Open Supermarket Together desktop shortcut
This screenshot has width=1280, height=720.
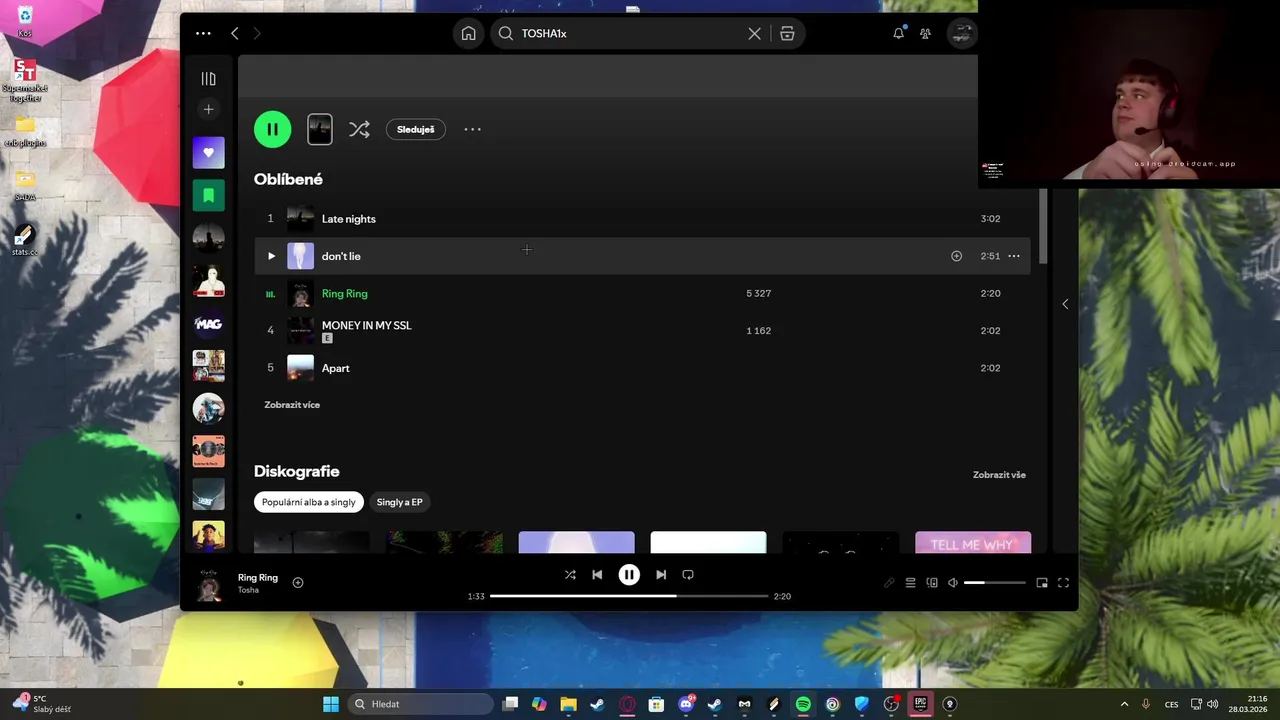25,81
